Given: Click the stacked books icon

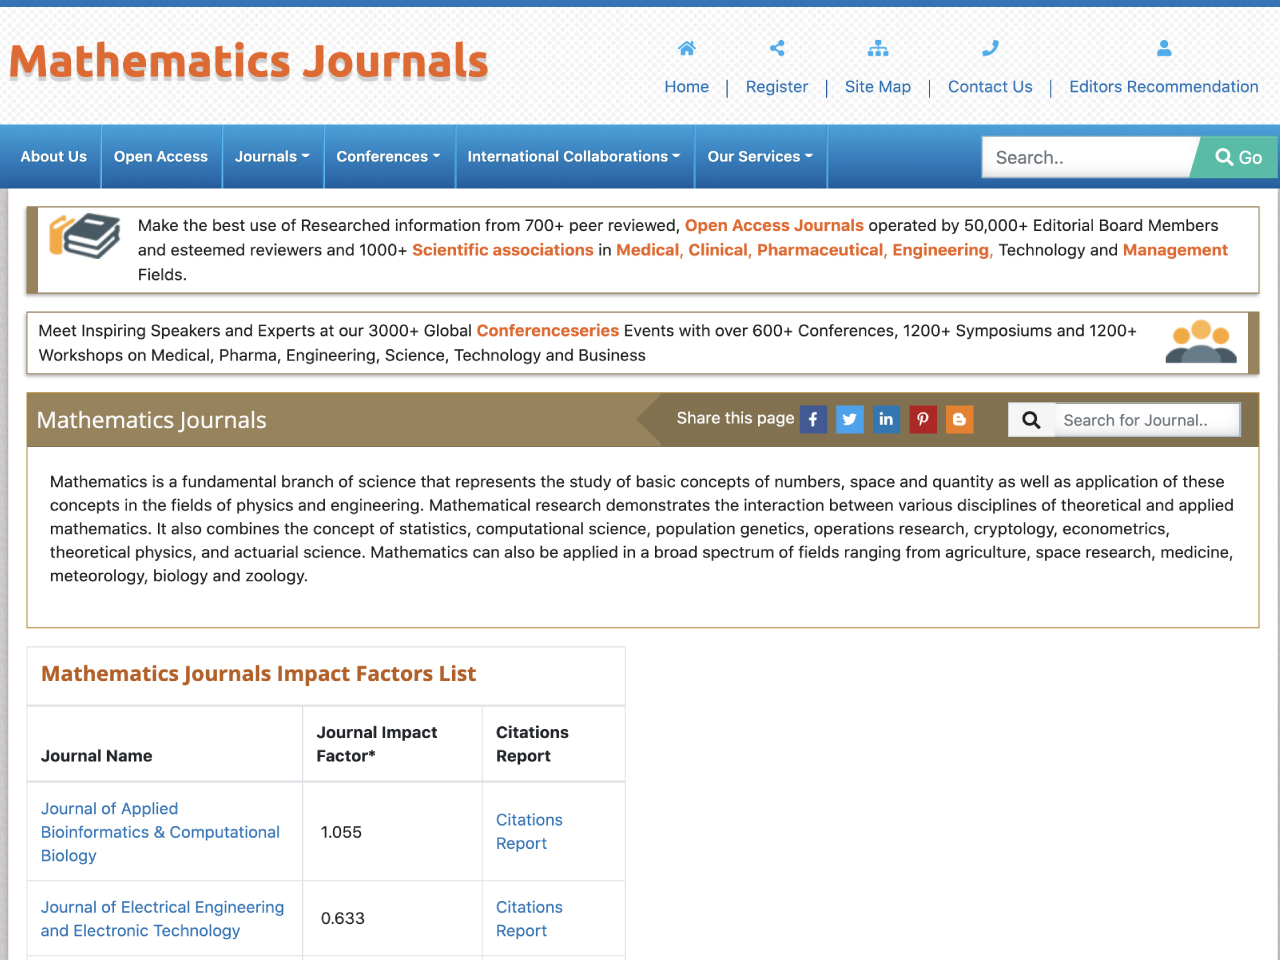Looking at the screenshot, I should click(85, 236).
